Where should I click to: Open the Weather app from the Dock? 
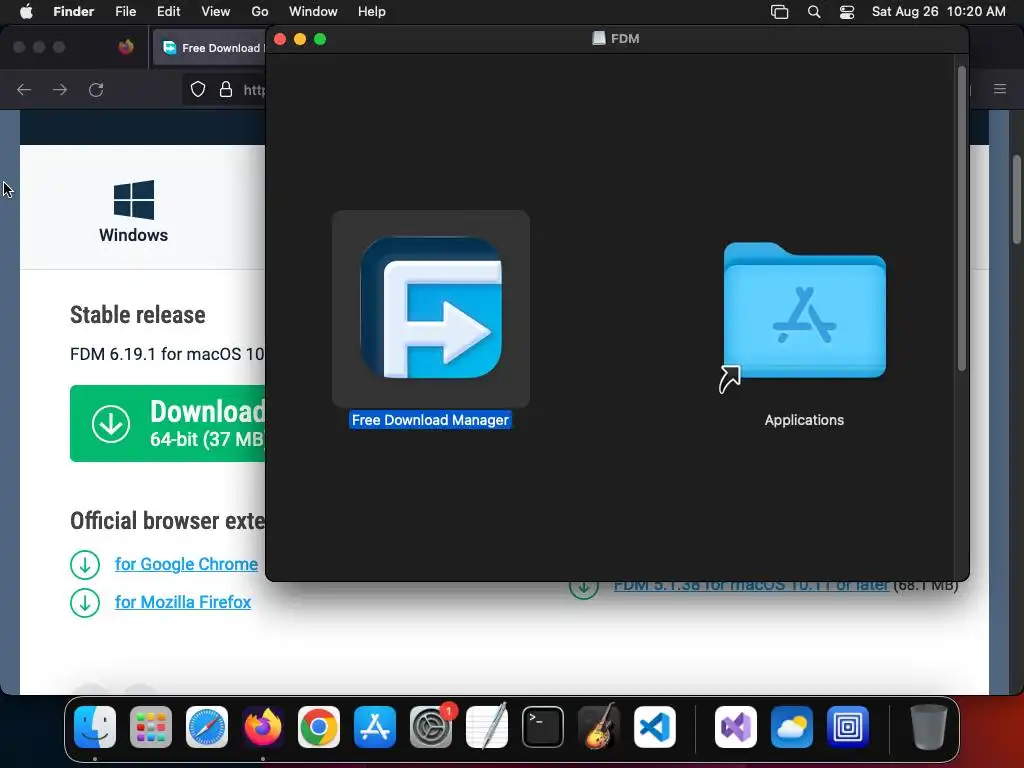pyautogui.click(x=792, y=727)
